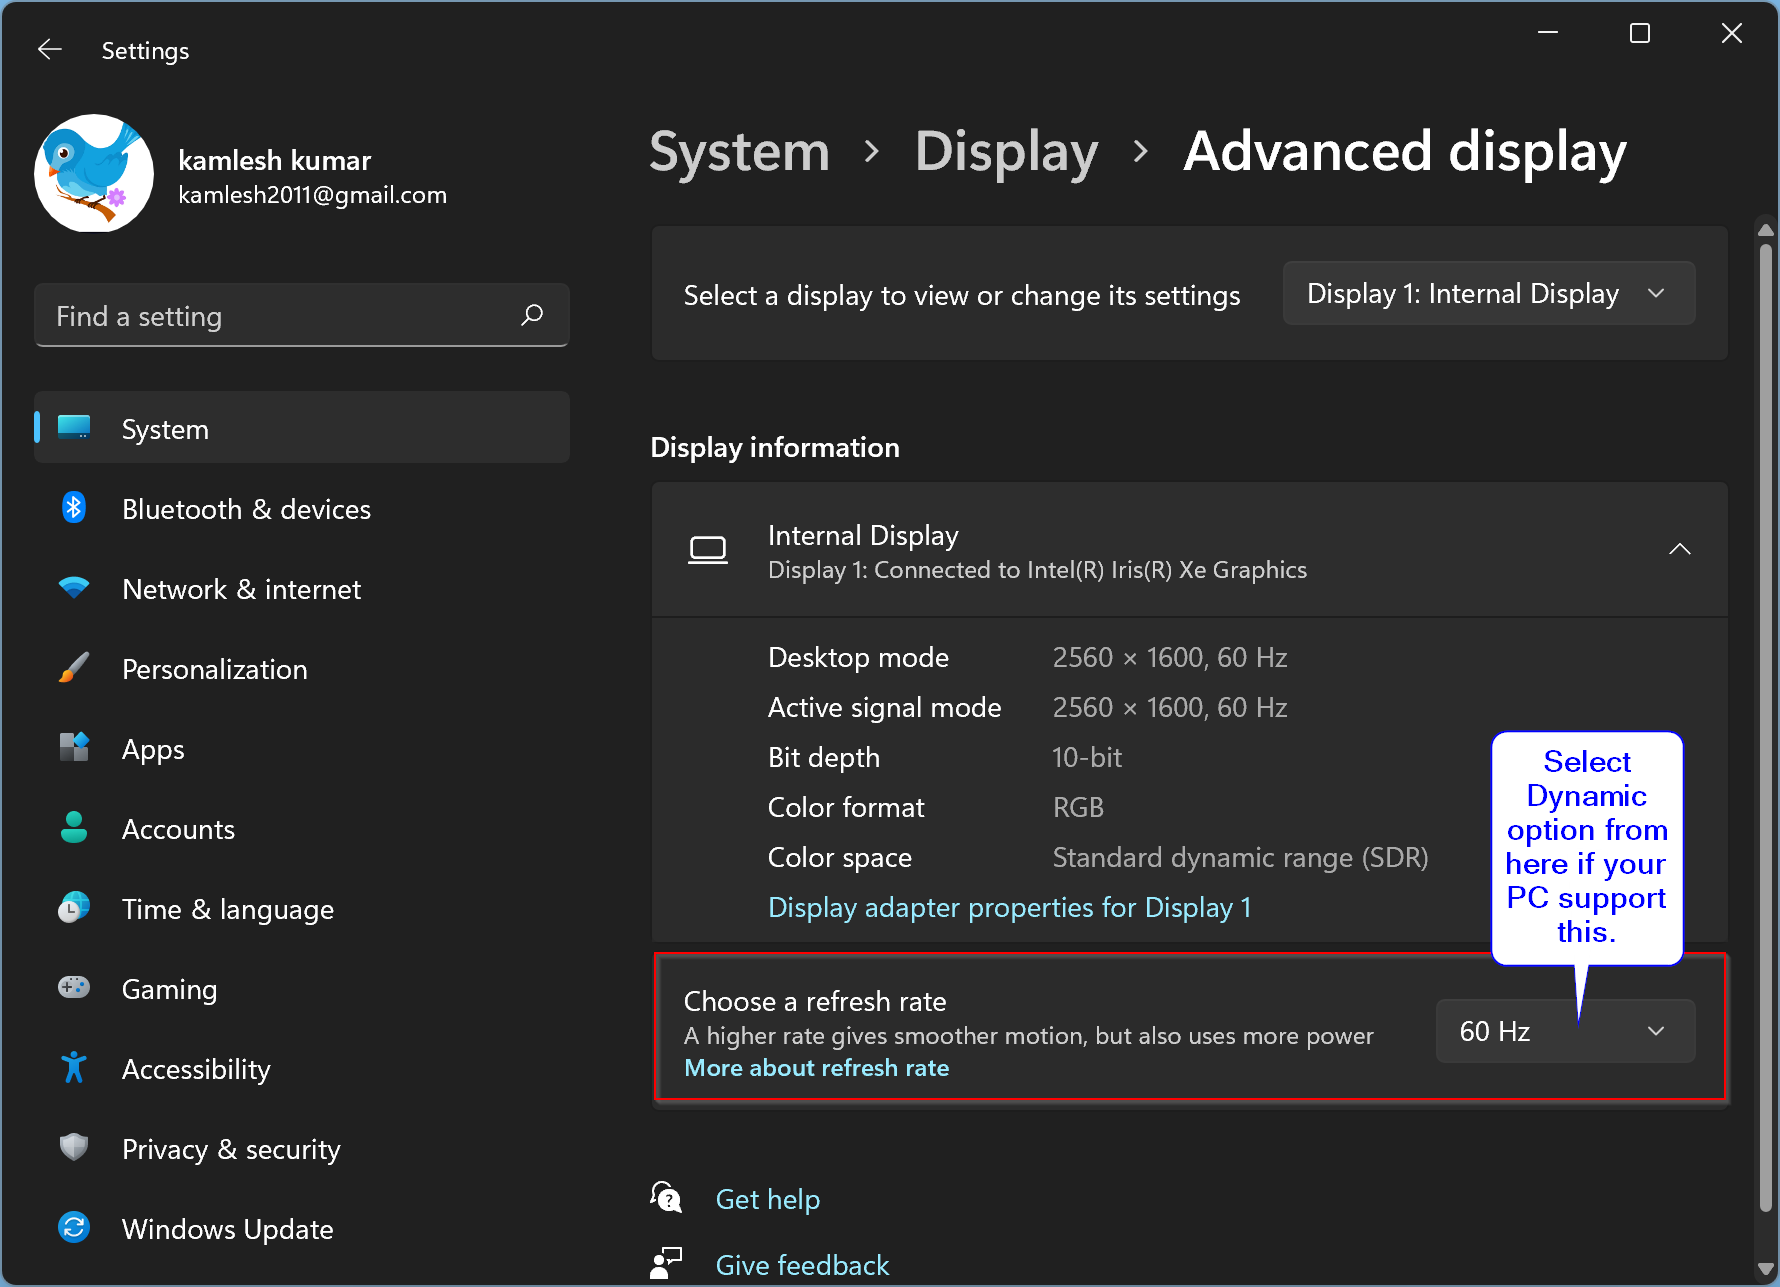Open Windows Update page
This screenshot has width=1780, height=1287.
(302, 1228)
